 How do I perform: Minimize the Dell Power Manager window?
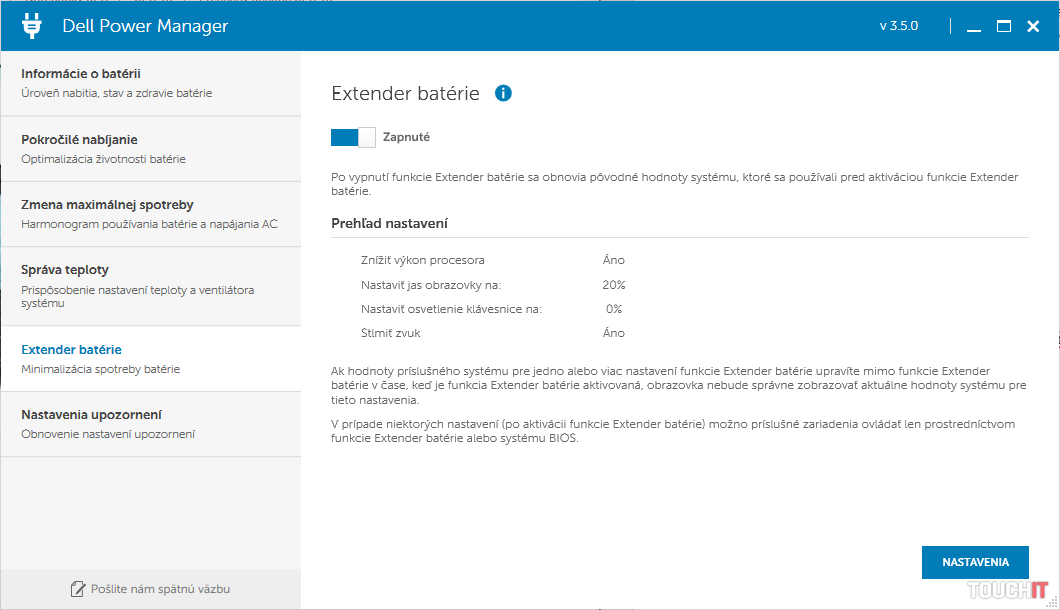(x=974, y=27)
